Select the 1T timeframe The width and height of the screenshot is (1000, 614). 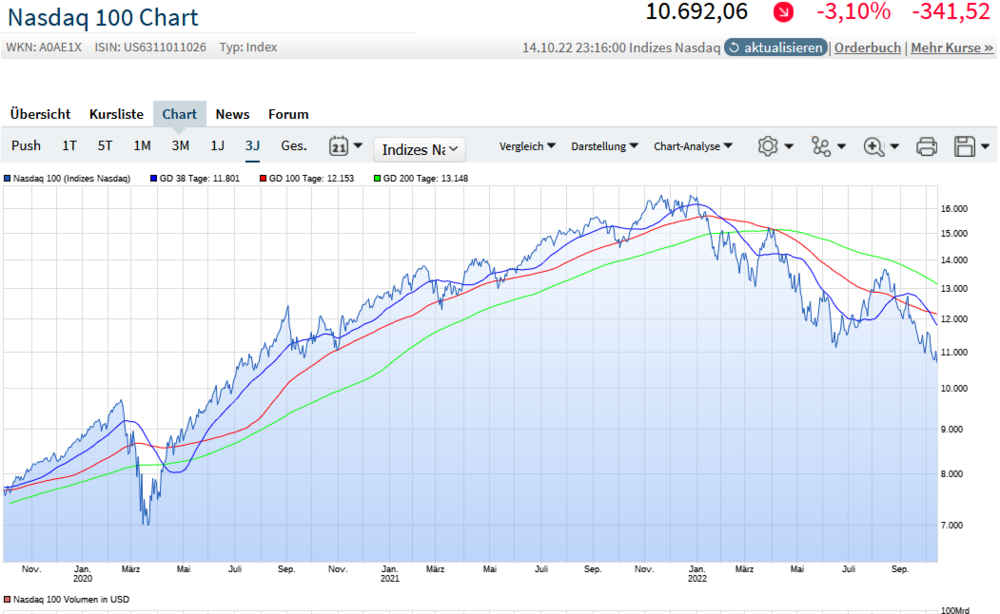click(x=69, y=145)
